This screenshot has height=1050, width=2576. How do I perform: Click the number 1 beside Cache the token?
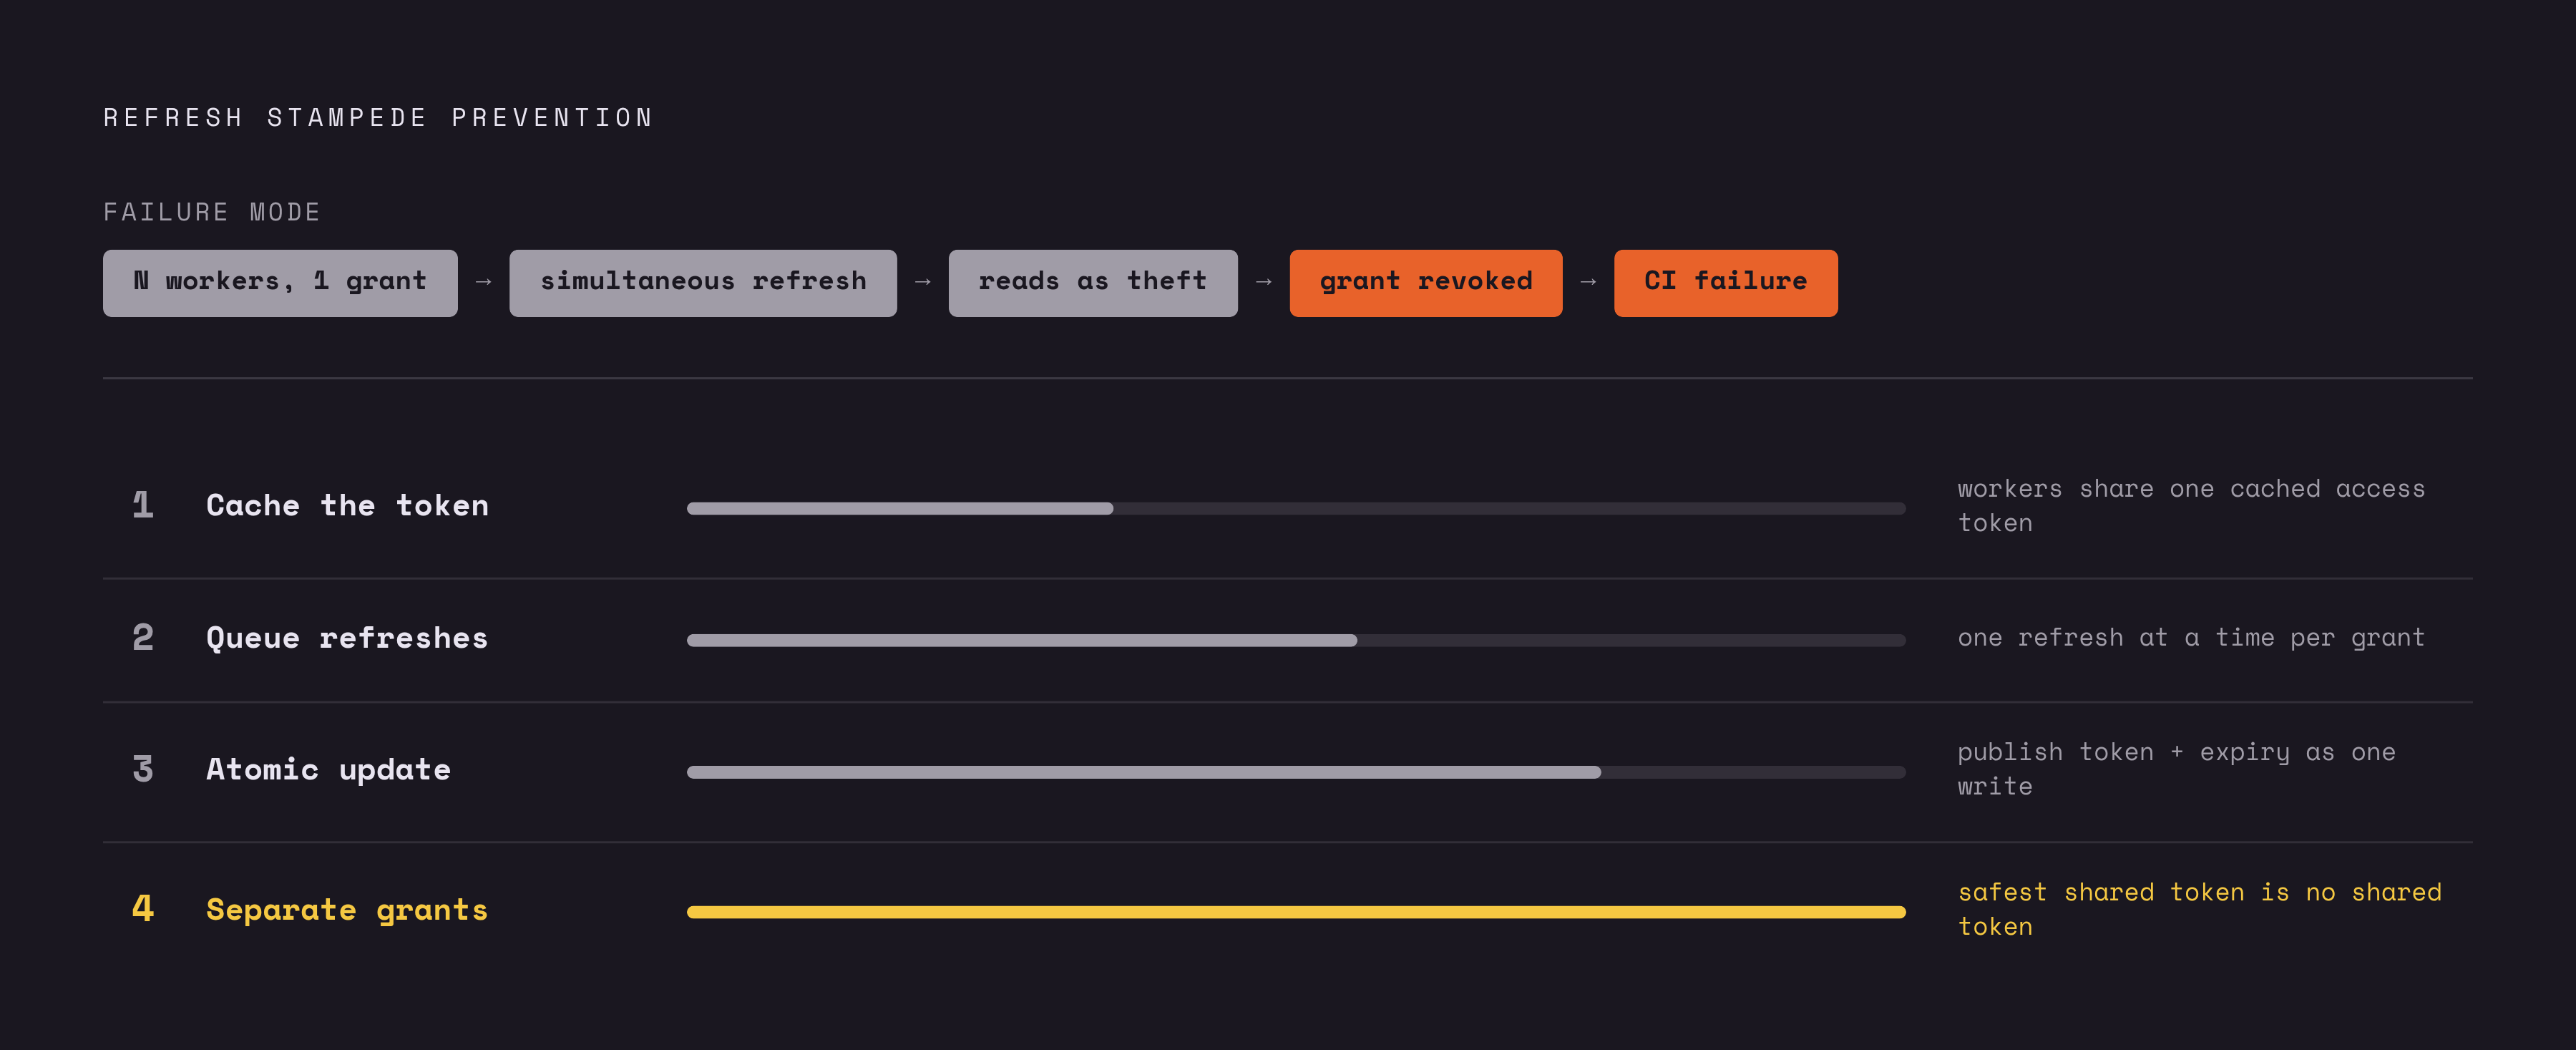coord(143,504)
